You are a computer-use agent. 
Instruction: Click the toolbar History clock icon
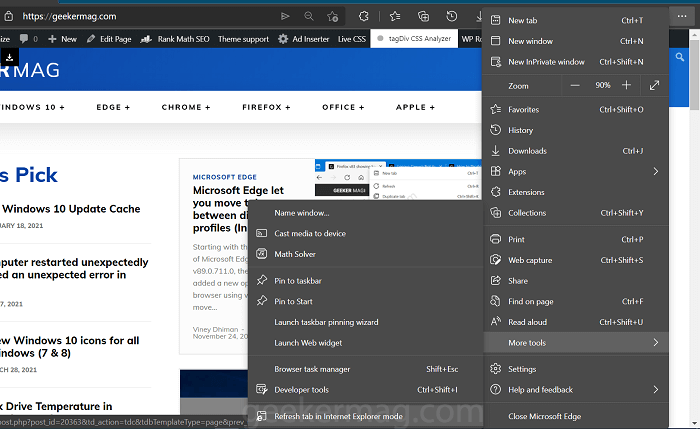[x=452, y=17]
